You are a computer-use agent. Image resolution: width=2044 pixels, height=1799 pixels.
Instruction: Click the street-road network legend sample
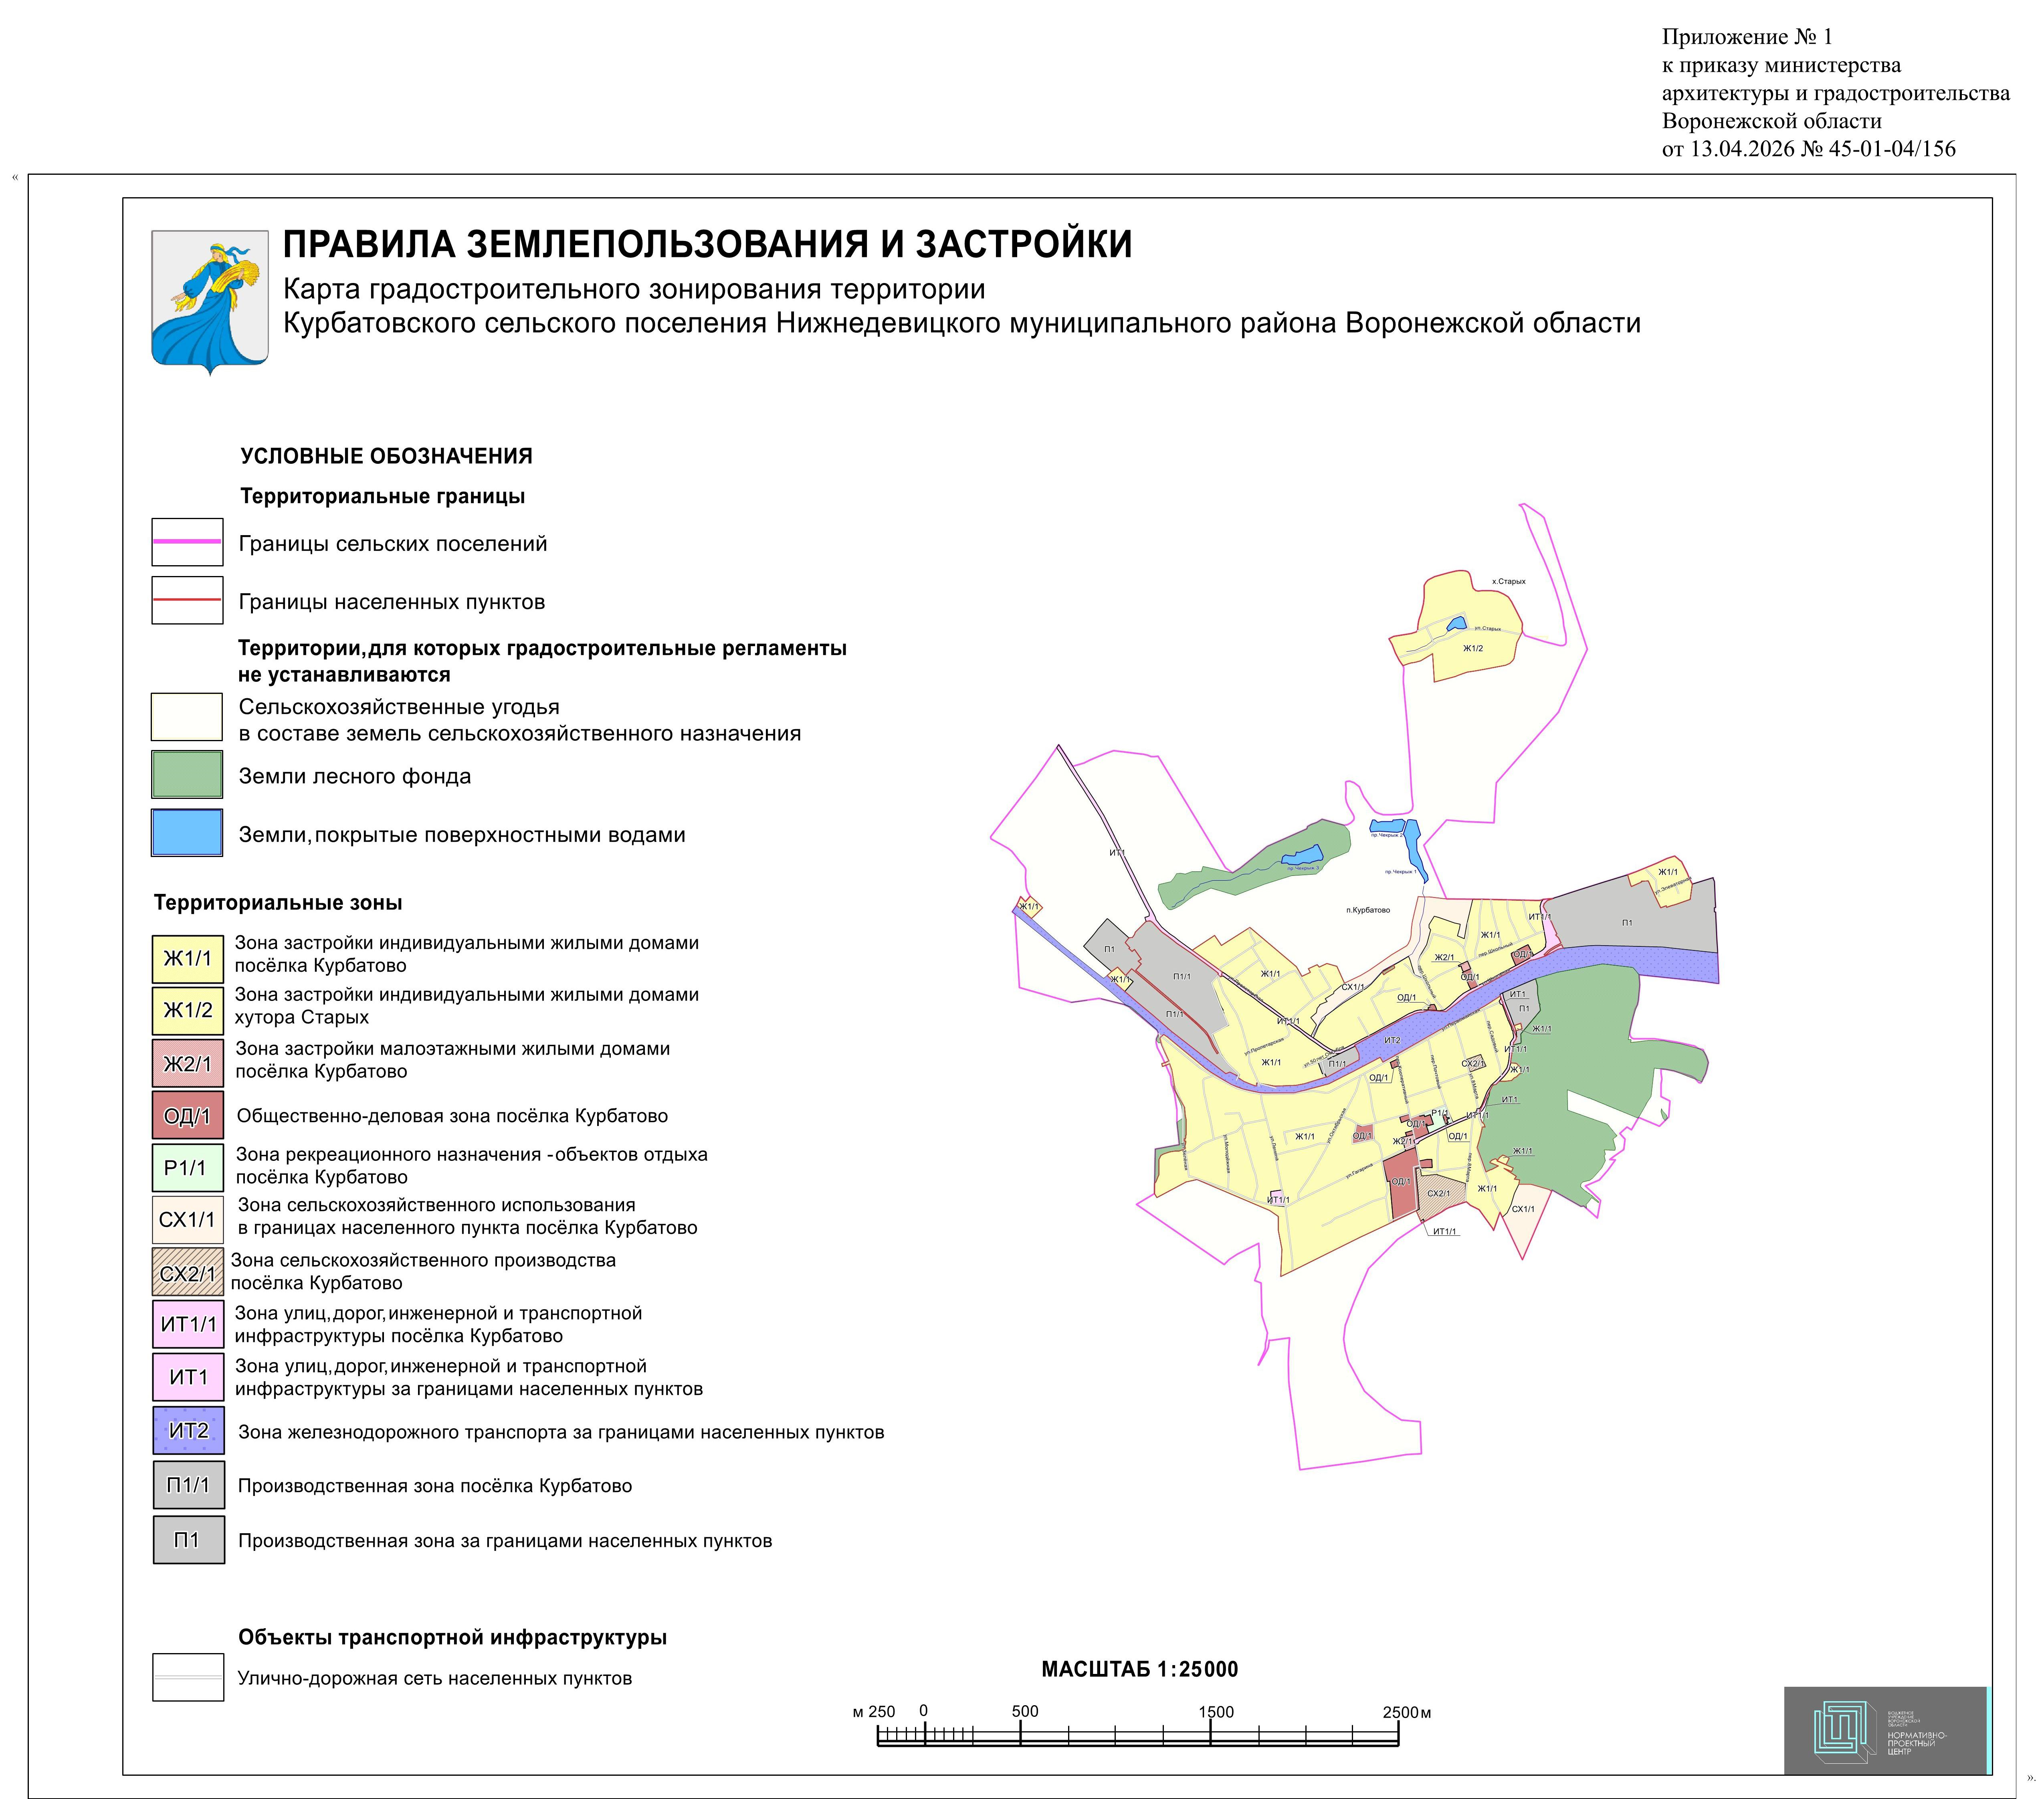point(187,1677)
